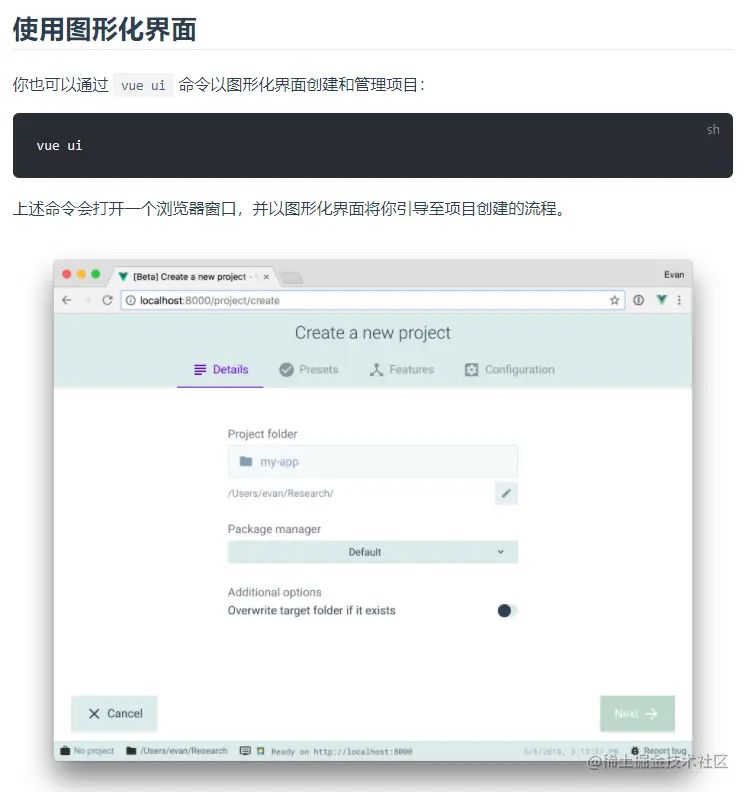Viewport: 750px width, 792px height.
Task: Click the /Users/evan/Research/ path under folder field
Action: coord(280,493)
